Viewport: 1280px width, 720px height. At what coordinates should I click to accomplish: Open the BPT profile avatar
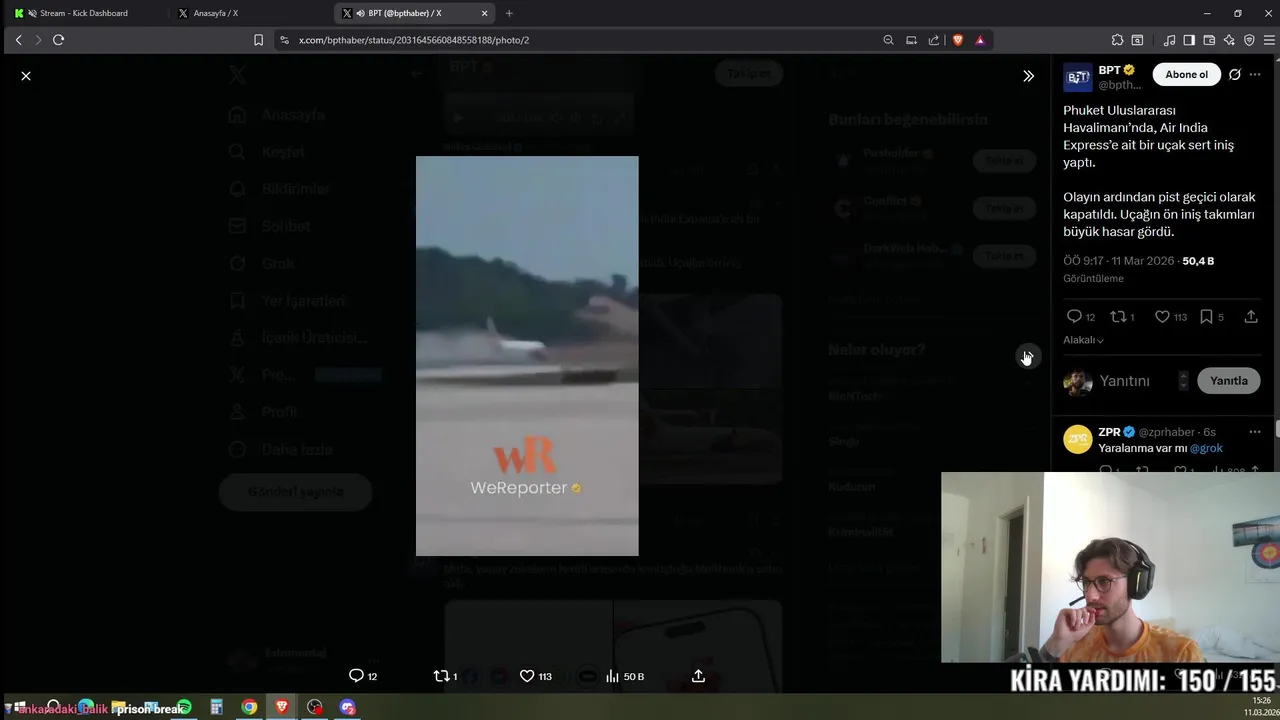(x=1078, y=77)
